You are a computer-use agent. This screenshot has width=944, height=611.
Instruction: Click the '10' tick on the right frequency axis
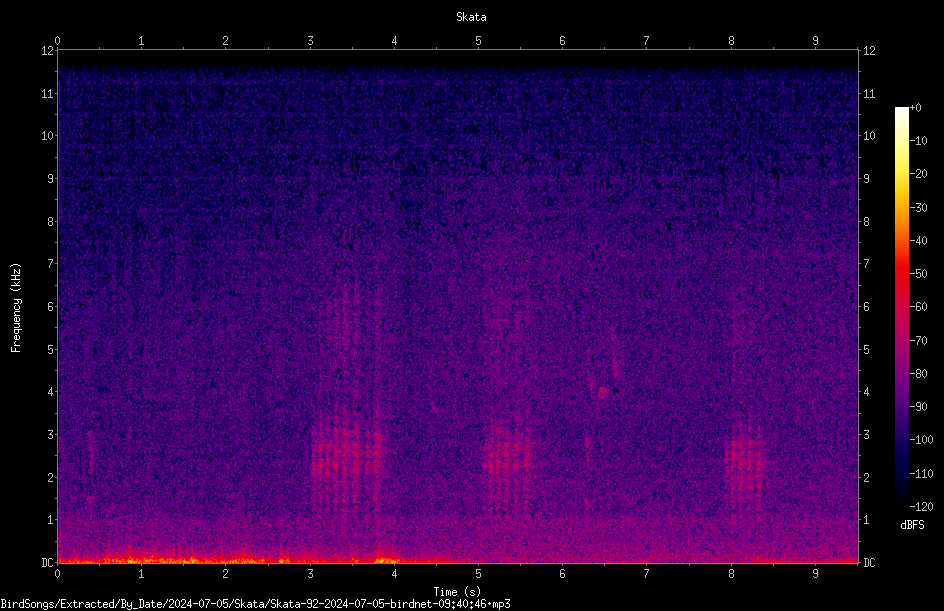(x=869, y=136)
